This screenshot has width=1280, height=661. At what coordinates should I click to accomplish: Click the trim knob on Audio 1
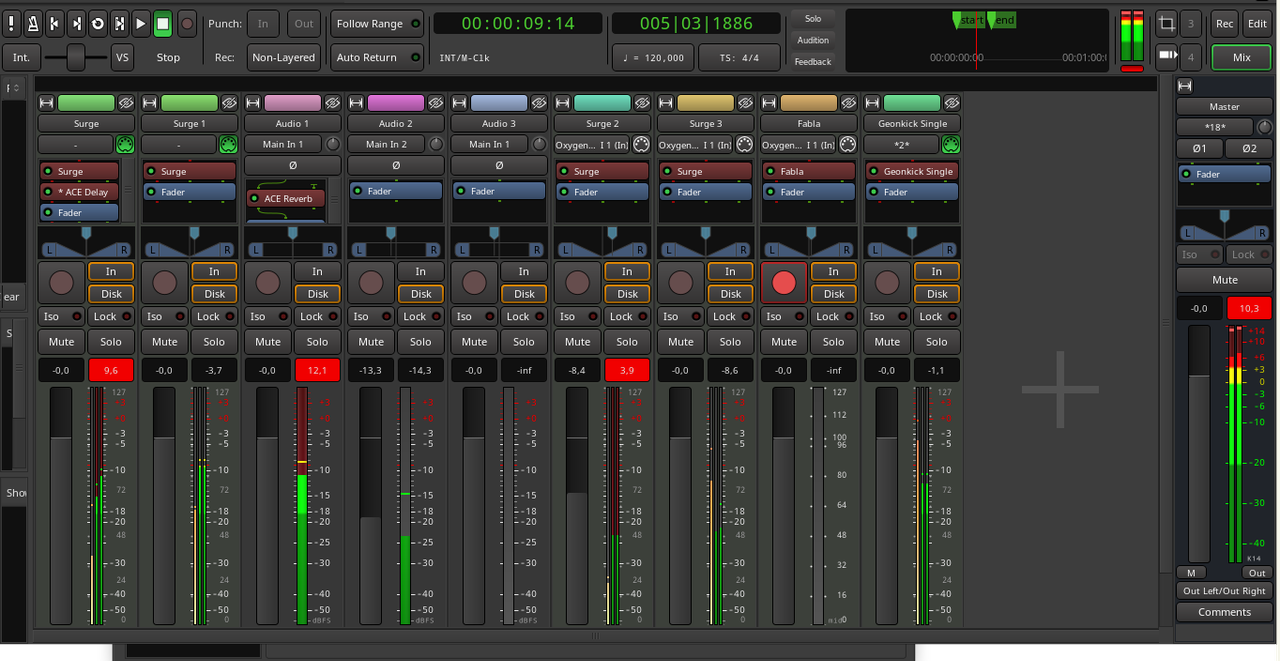tap(332, 144)
